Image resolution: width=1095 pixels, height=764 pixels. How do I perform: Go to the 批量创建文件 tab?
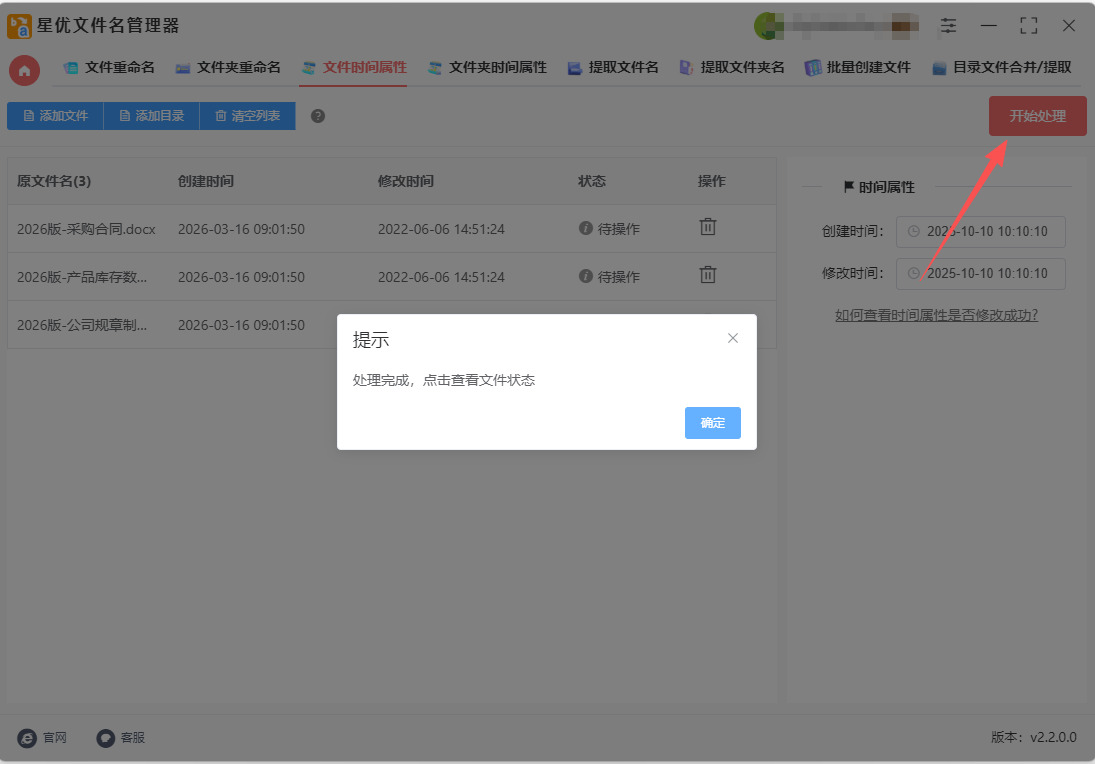[858, 68]
